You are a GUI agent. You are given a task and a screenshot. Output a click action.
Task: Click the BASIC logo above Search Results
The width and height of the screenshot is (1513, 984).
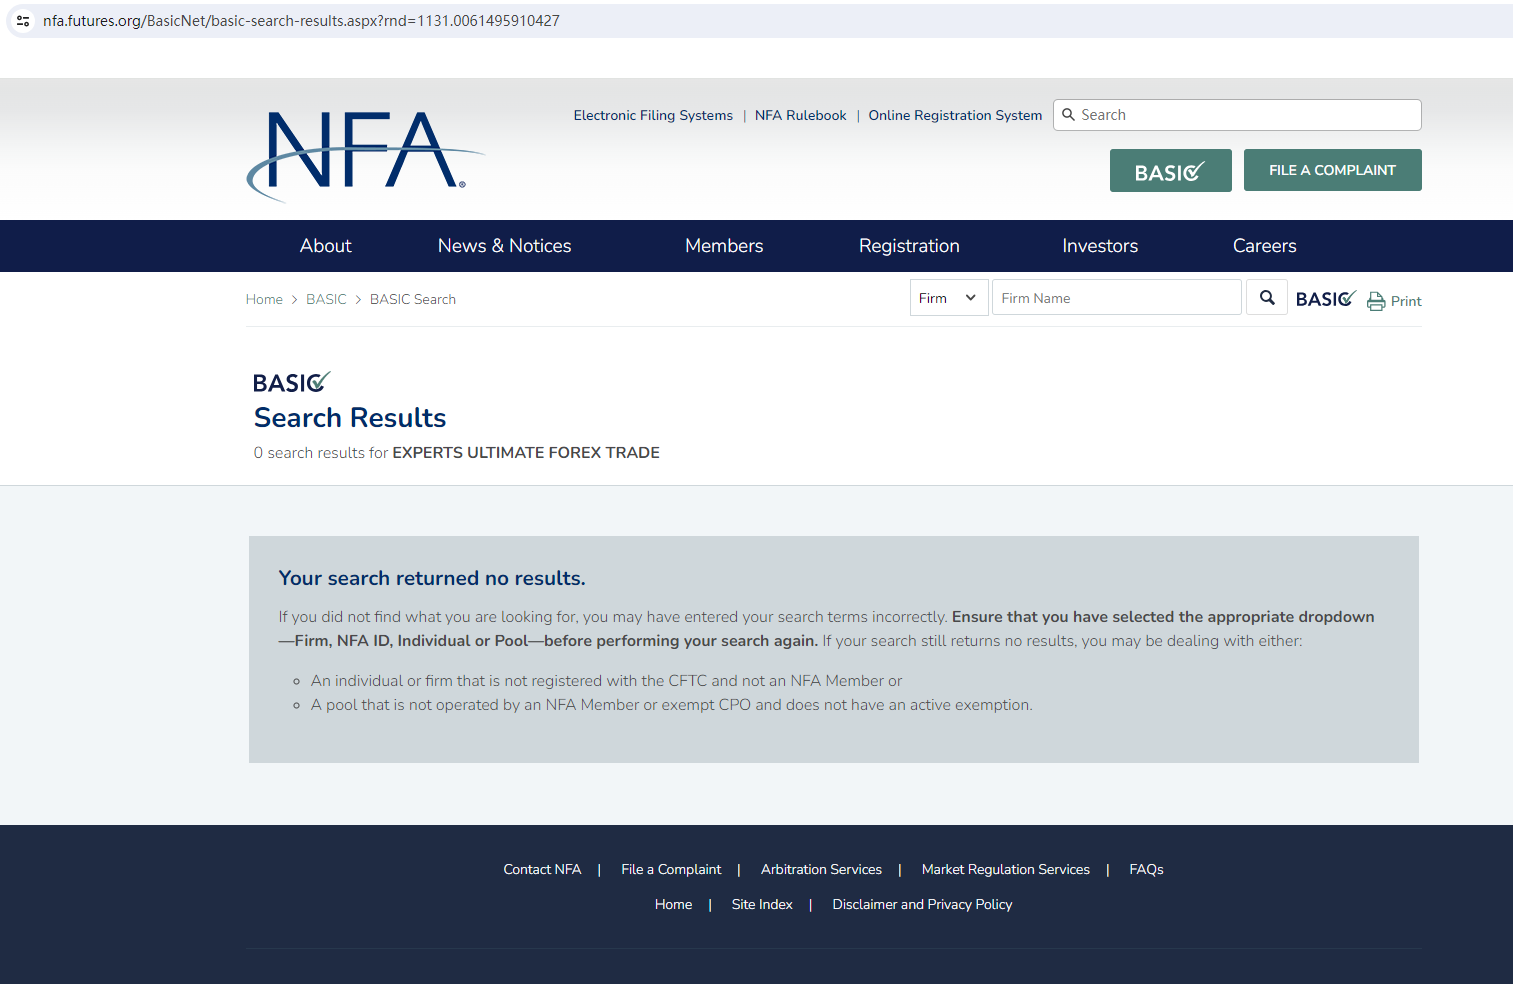(x=291, y=382)
